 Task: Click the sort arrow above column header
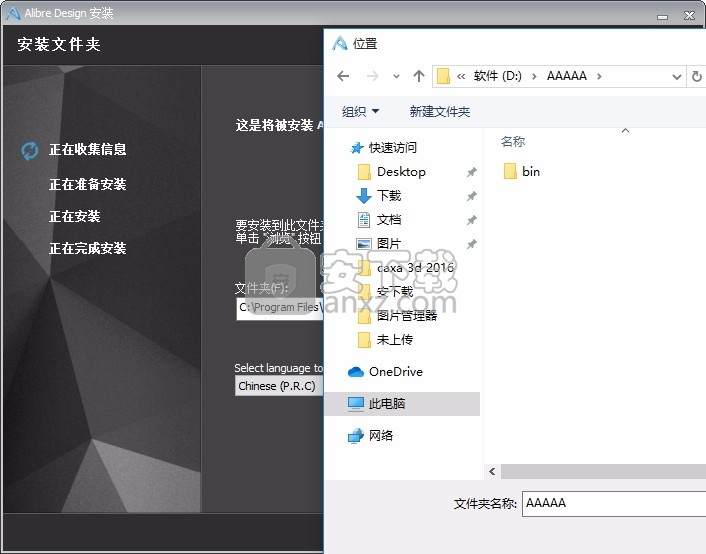[x=625, y=131]
